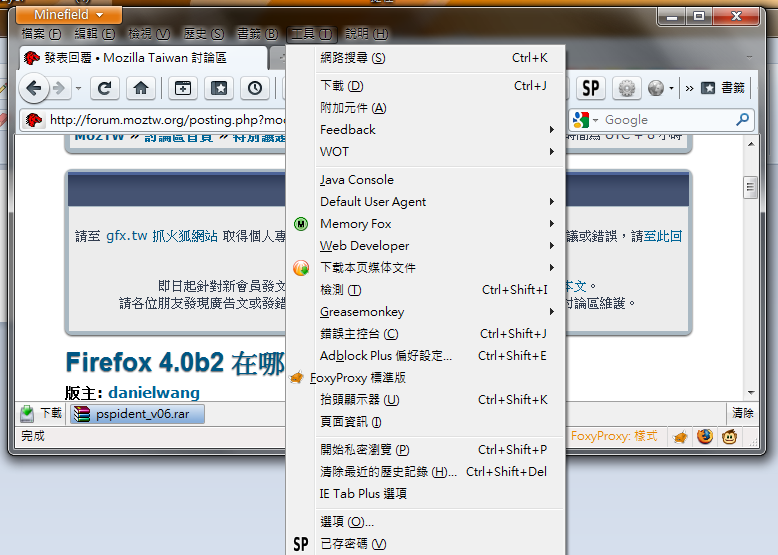Select 檢測 (I) inspect entry

pyautogui.click(x=426, y=290)
